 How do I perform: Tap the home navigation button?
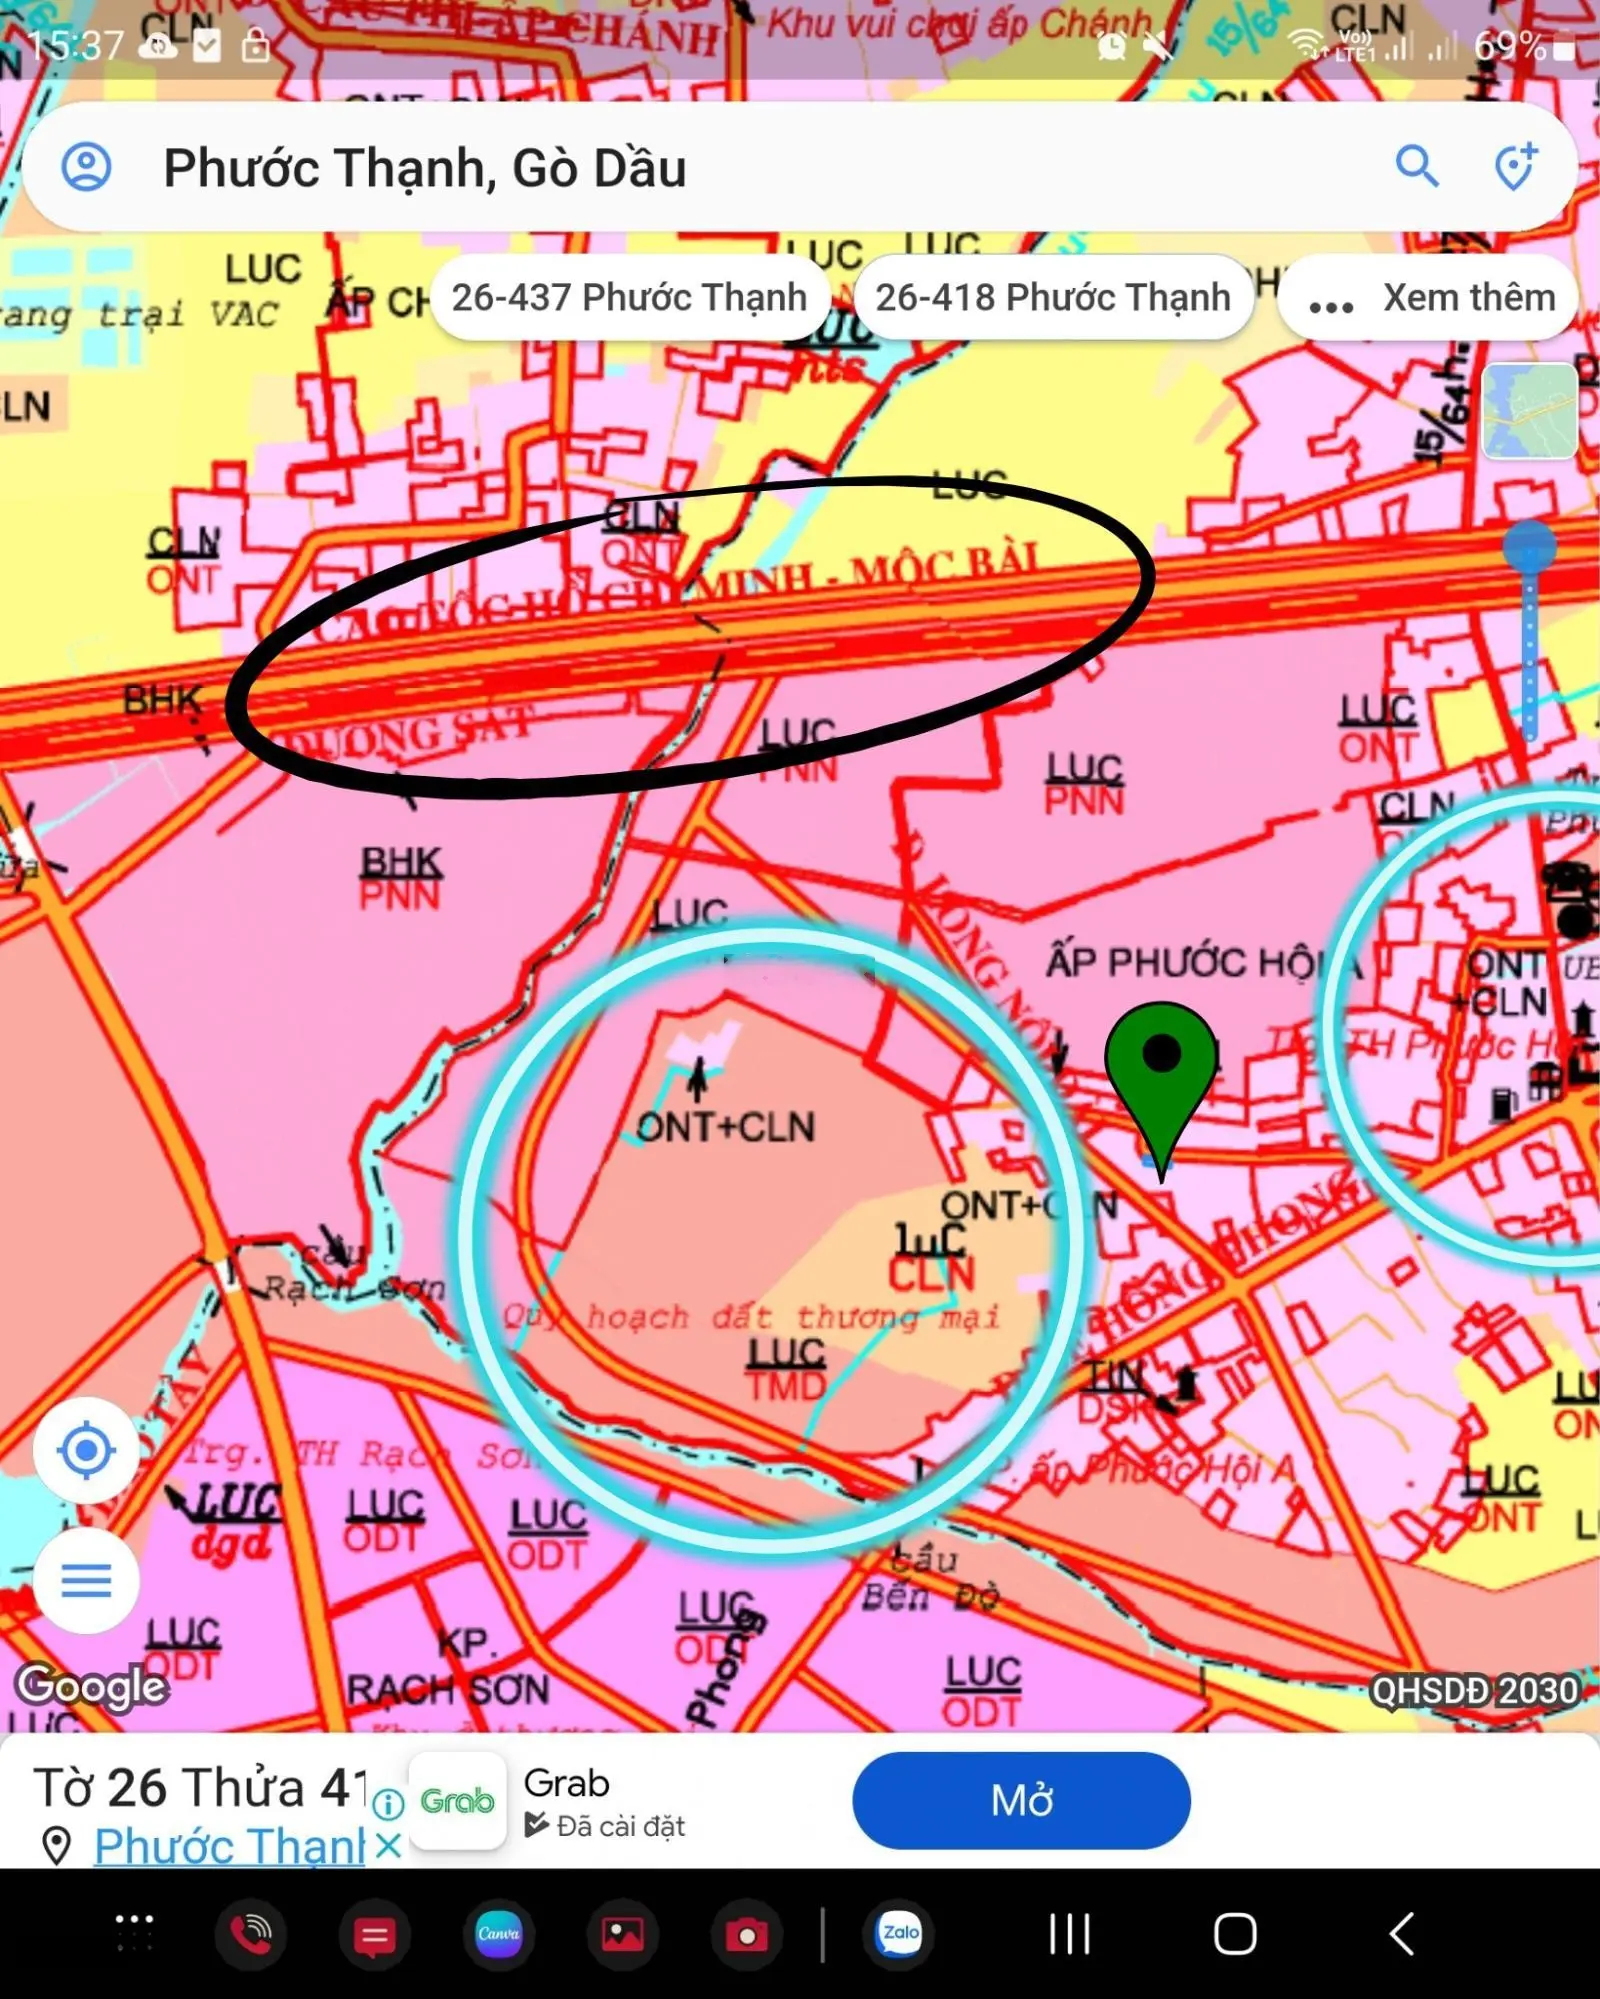point(1235,1933)
